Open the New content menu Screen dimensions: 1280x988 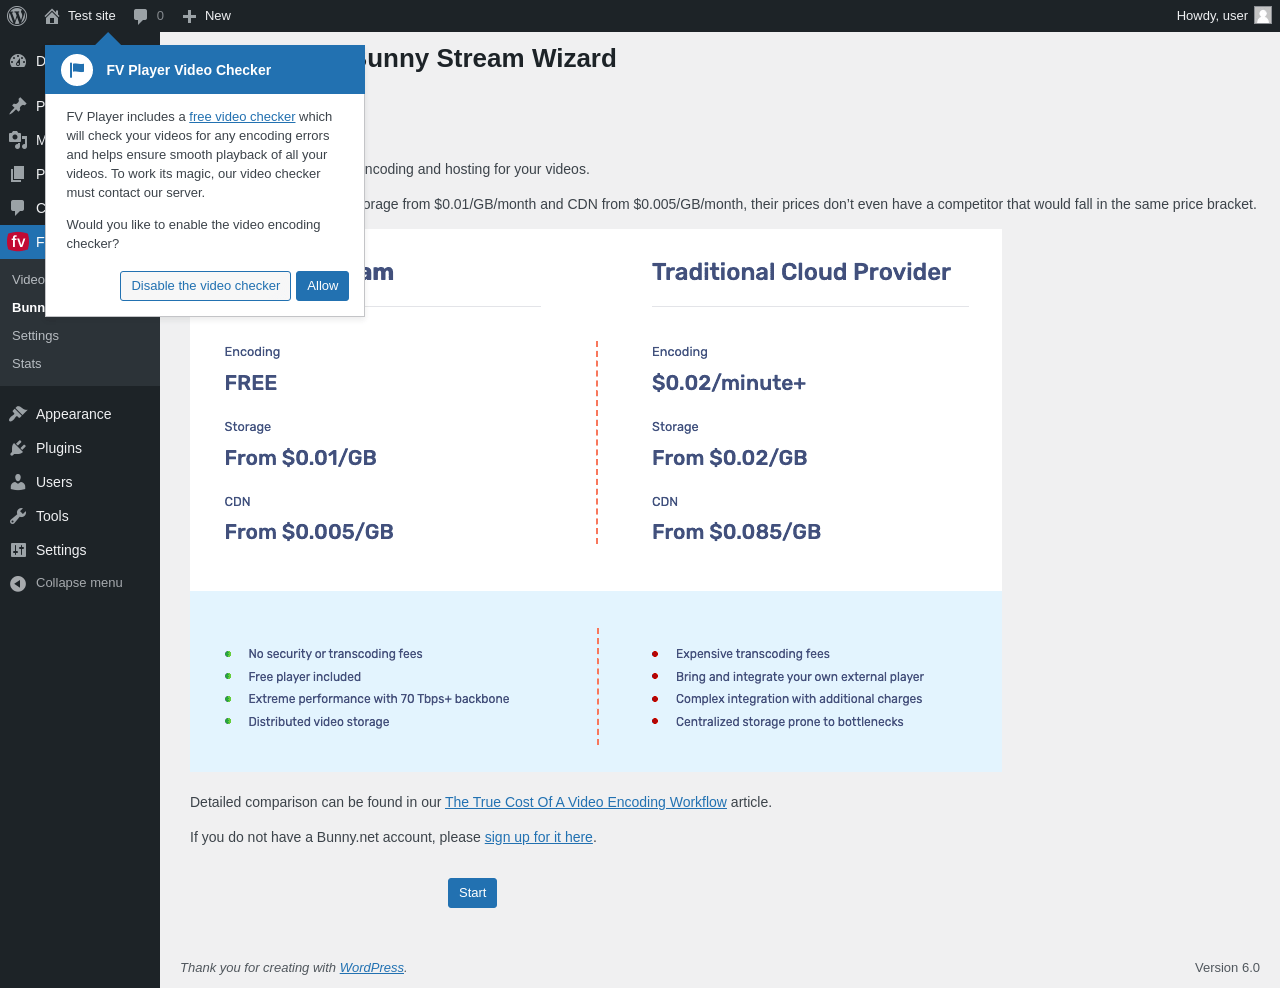coord(207,16)
